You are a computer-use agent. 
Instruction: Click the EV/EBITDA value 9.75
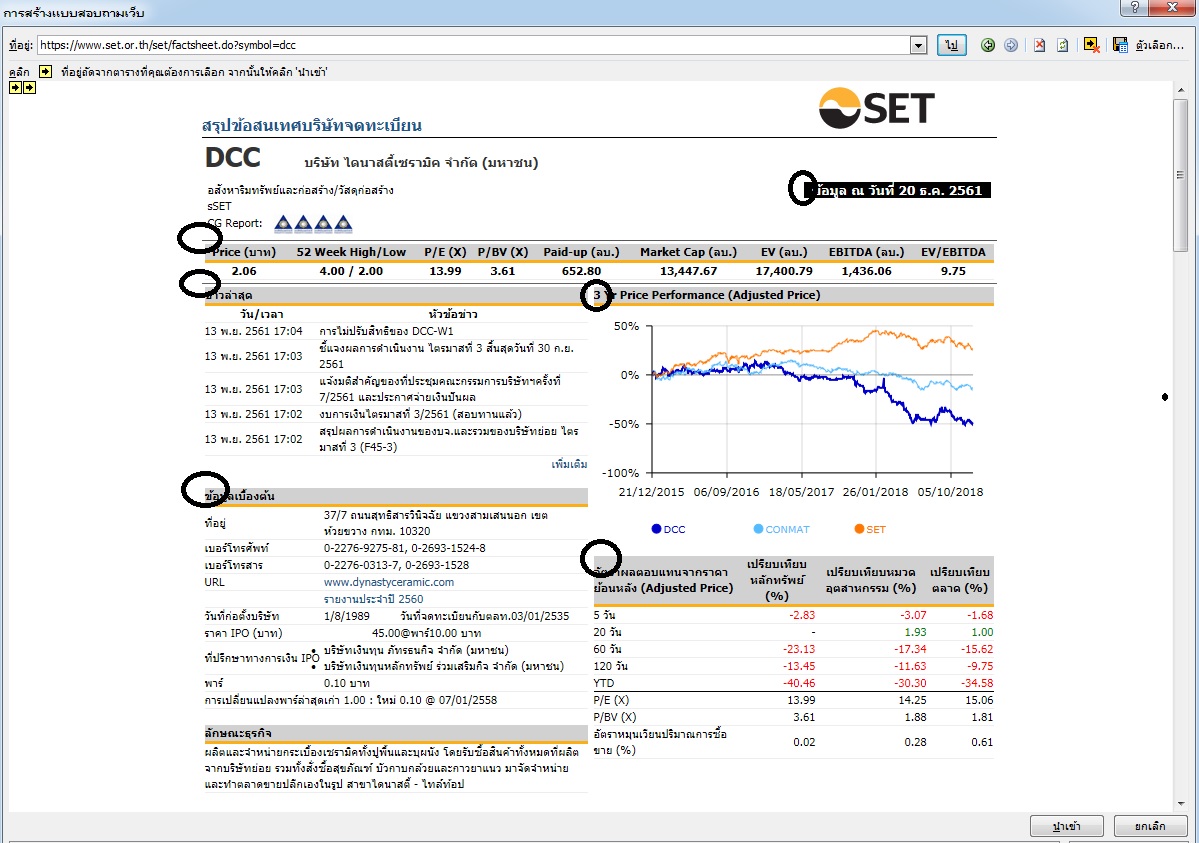pos(953,271)
